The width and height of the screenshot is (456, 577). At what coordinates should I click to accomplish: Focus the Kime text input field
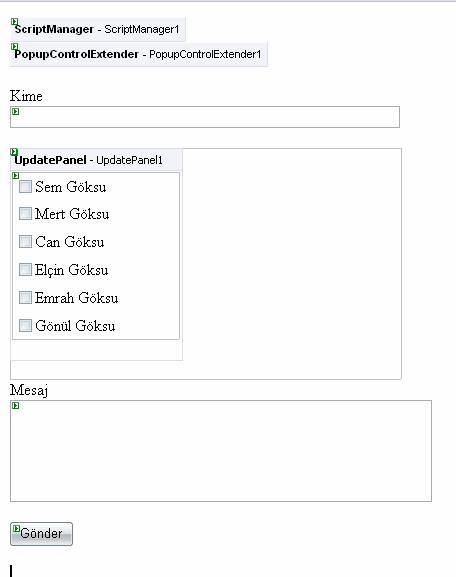[x=205, y=117]
